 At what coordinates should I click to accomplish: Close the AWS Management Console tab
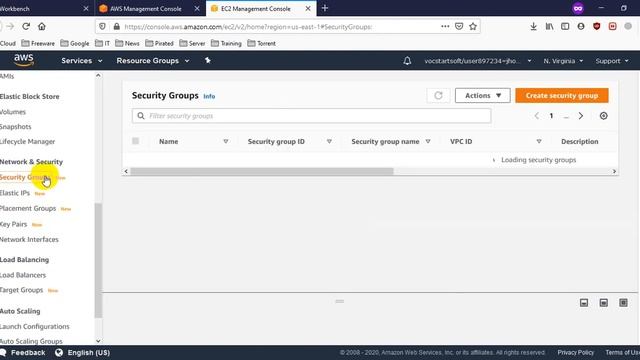tap(197, 8)
